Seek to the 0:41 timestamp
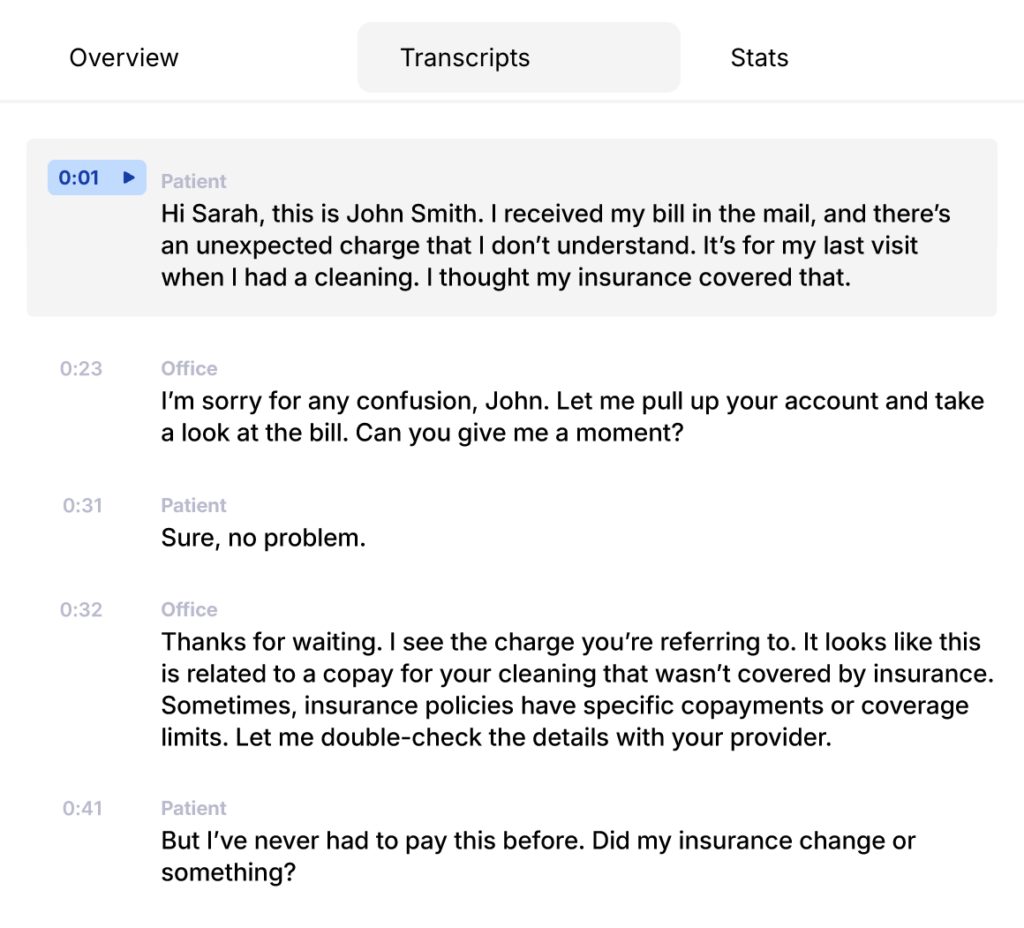This screenshot has width=1024, height=928. point(82,809)
